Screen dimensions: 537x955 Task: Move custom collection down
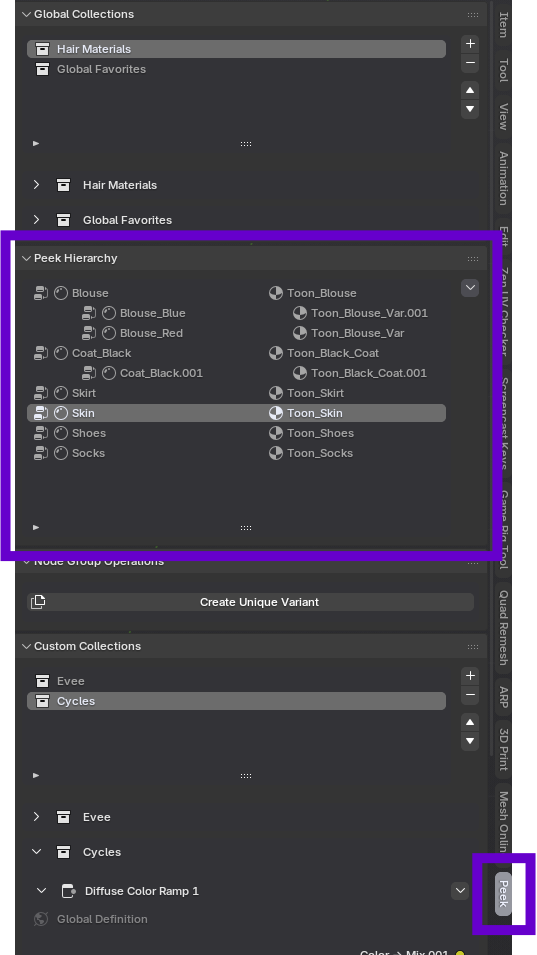pyautogui.click(x=470, y=742)
